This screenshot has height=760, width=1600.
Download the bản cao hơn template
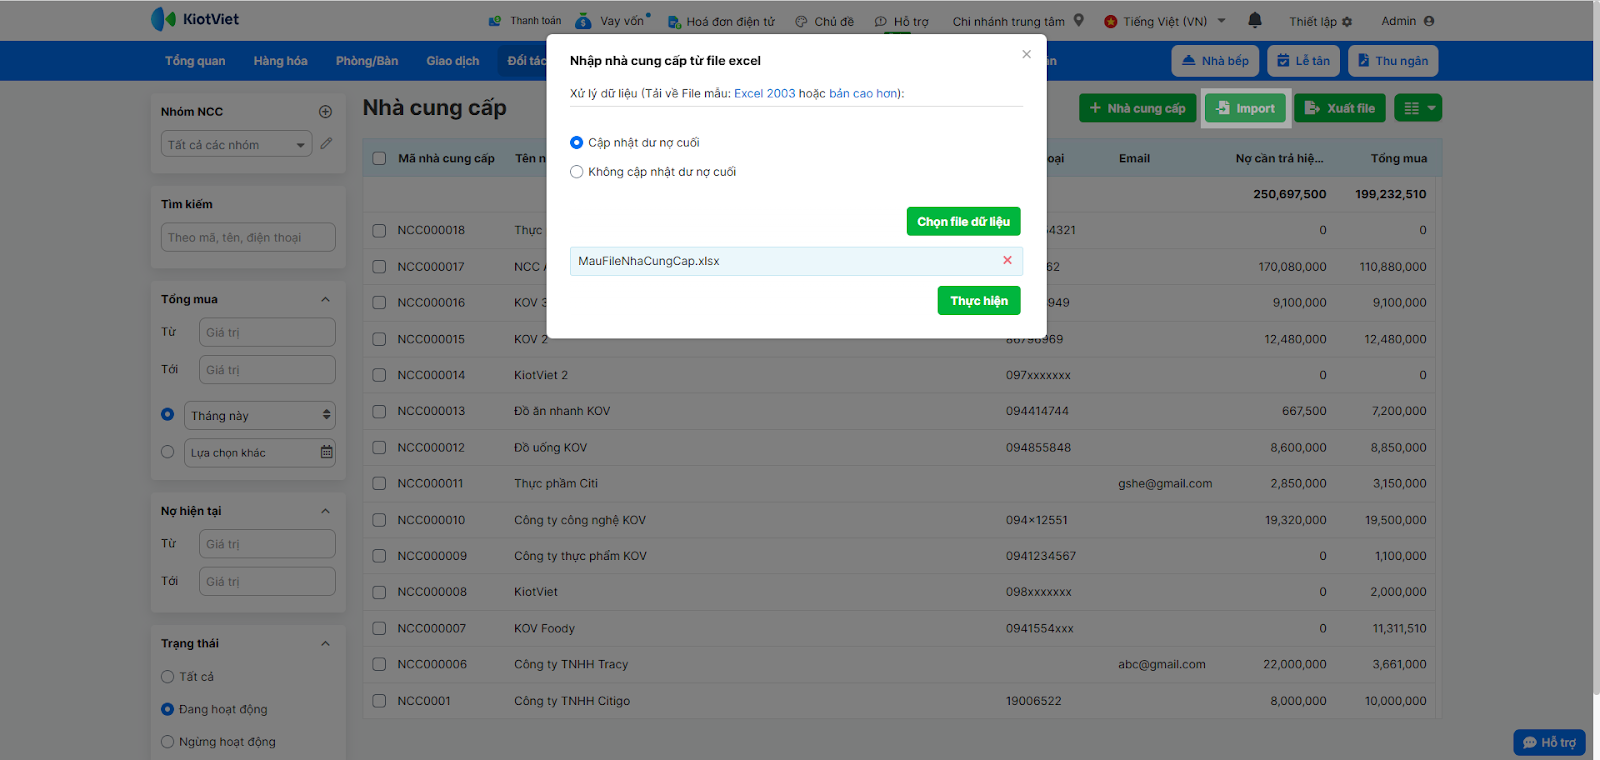coord(863,93)
